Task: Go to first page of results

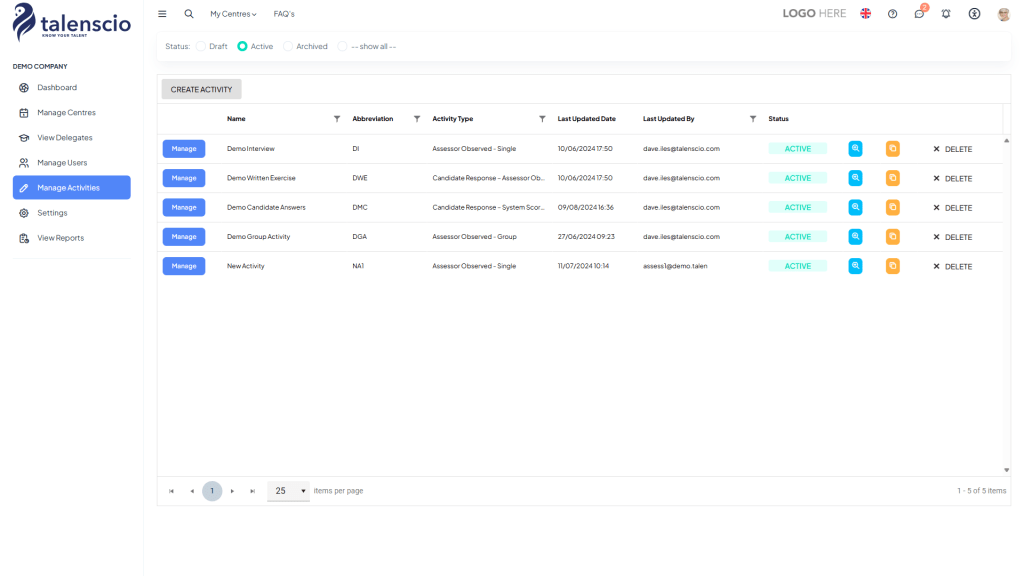Action: coord(172,491)
